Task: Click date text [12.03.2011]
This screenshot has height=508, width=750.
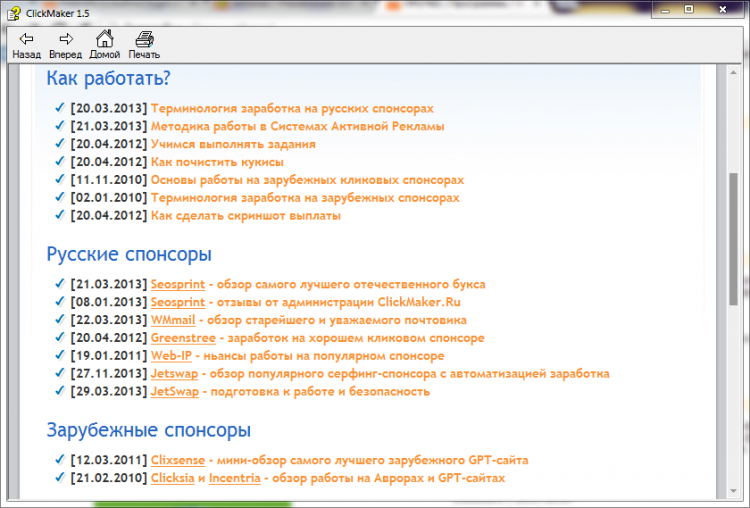Action: coord(109,460)
